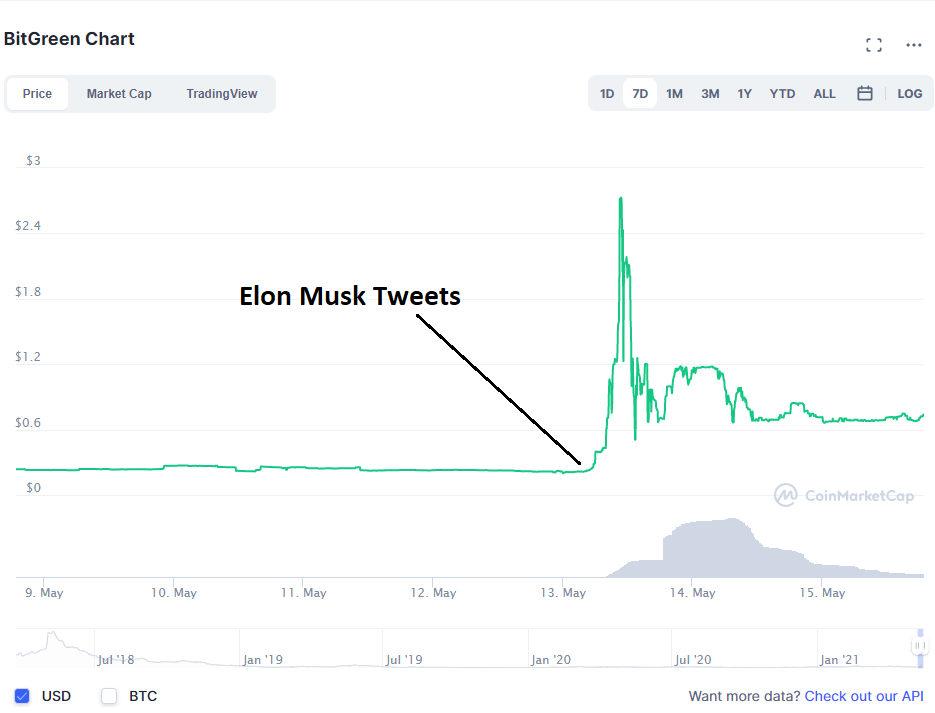Uncheck the USD checkbox

(x=22, y=696)
